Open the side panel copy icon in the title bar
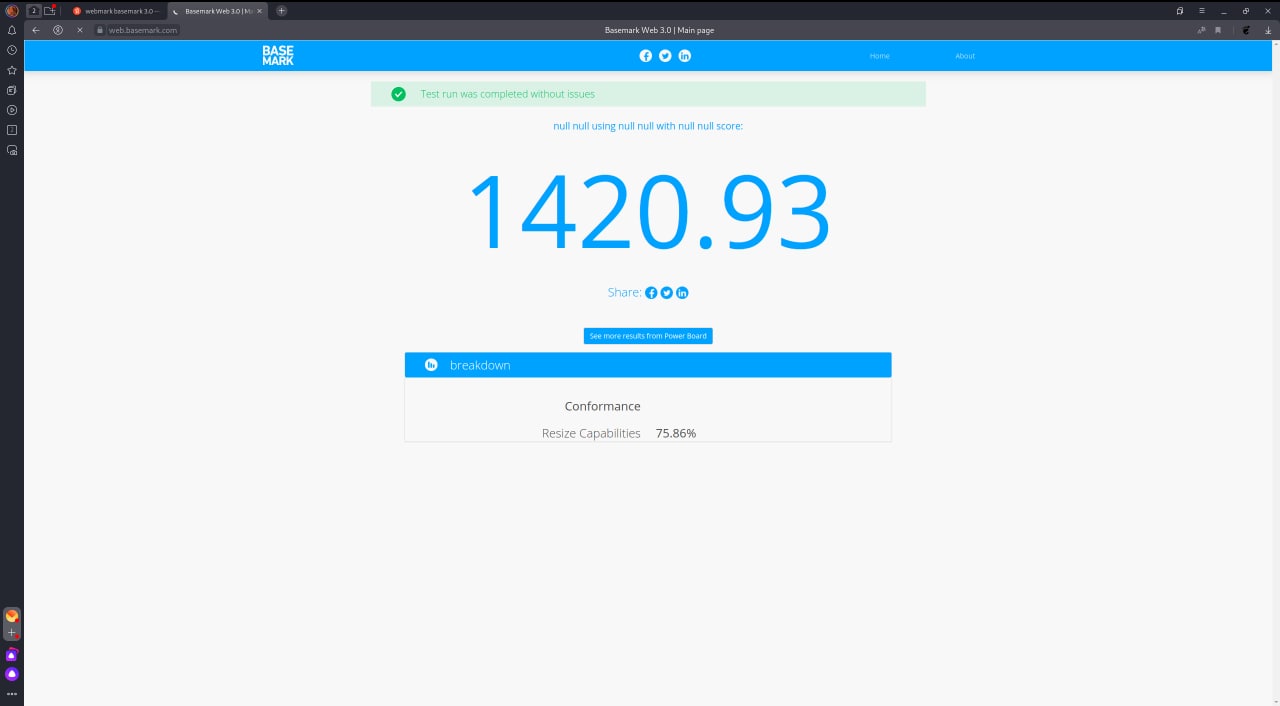Screen dimensions: 1280x706 pos(1180,10)
